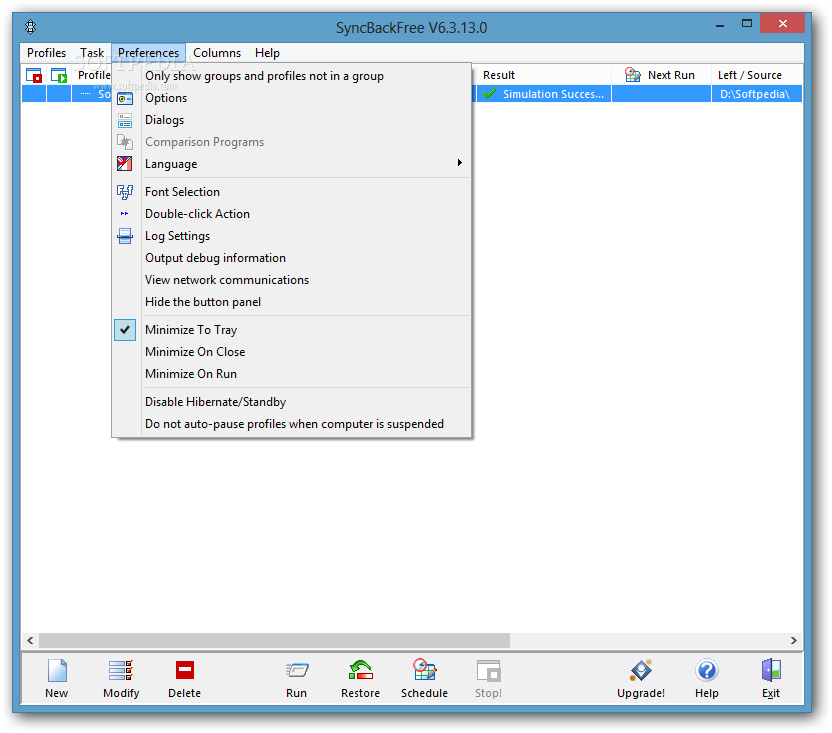Open the Task menu
The width and height of the screenshot is (832, 733).
92,53
